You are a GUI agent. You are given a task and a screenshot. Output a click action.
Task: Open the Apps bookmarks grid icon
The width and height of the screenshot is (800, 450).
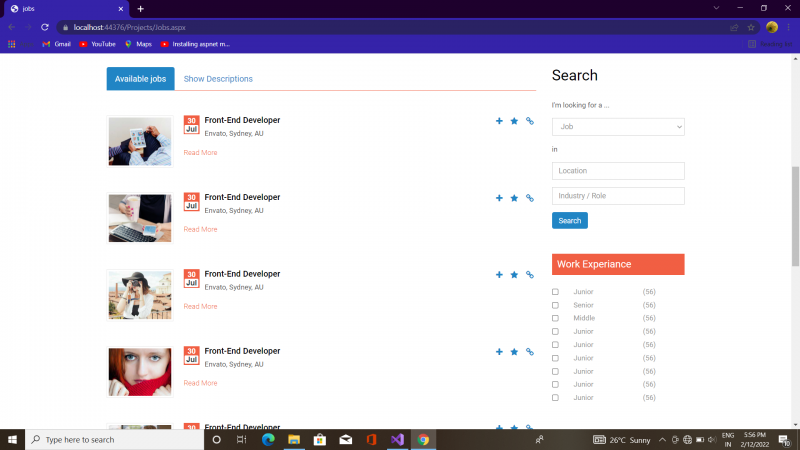click(11, 44)
